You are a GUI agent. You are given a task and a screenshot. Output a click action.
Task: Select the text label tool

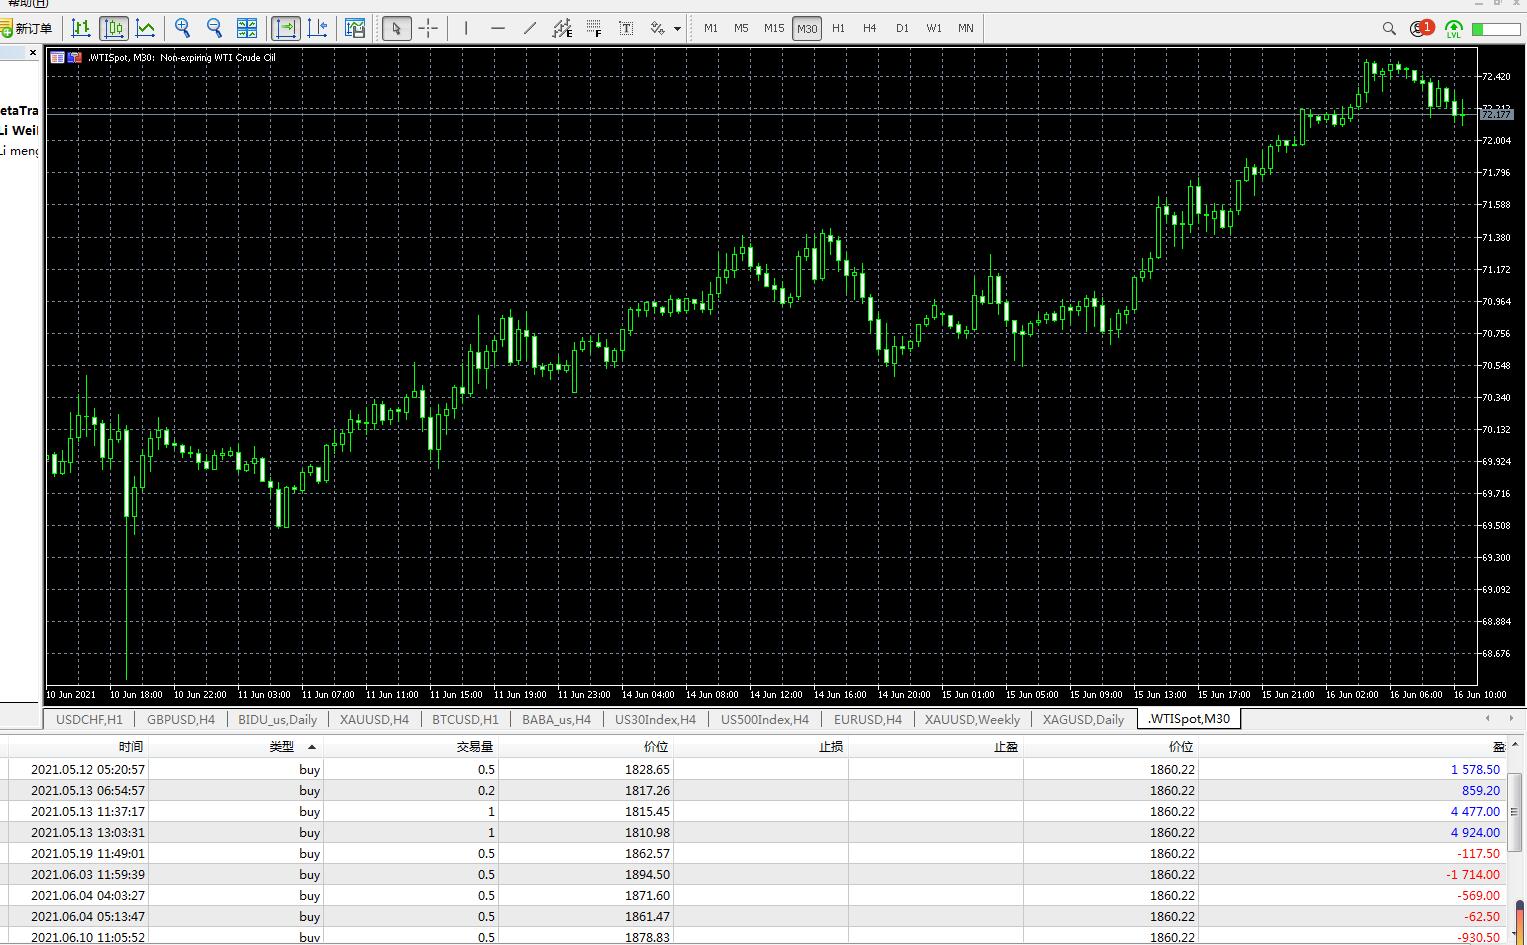click(626, 28)
